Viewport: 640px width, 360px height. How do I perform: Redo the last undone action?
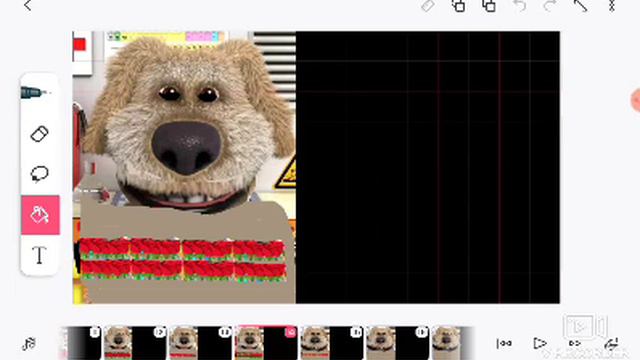click(550, 6)
